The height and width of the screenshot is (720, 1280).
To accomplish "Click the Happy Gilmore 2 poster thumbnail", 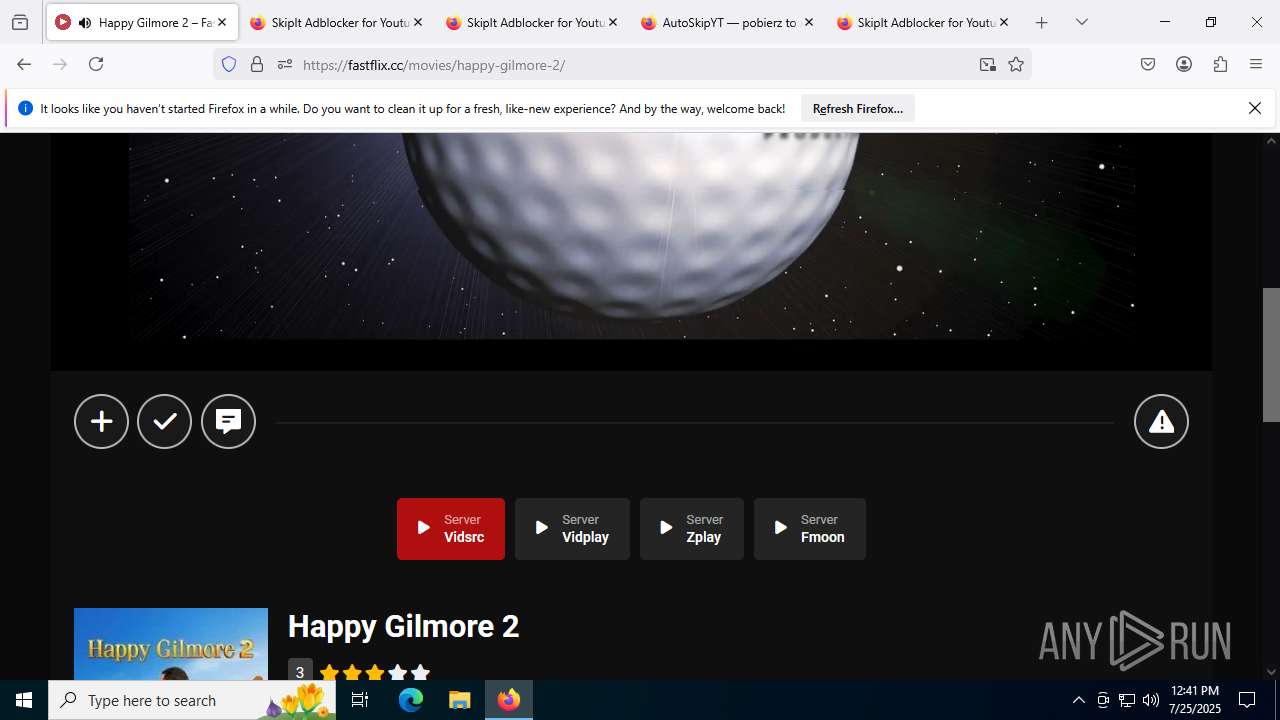I will [171, 644].
